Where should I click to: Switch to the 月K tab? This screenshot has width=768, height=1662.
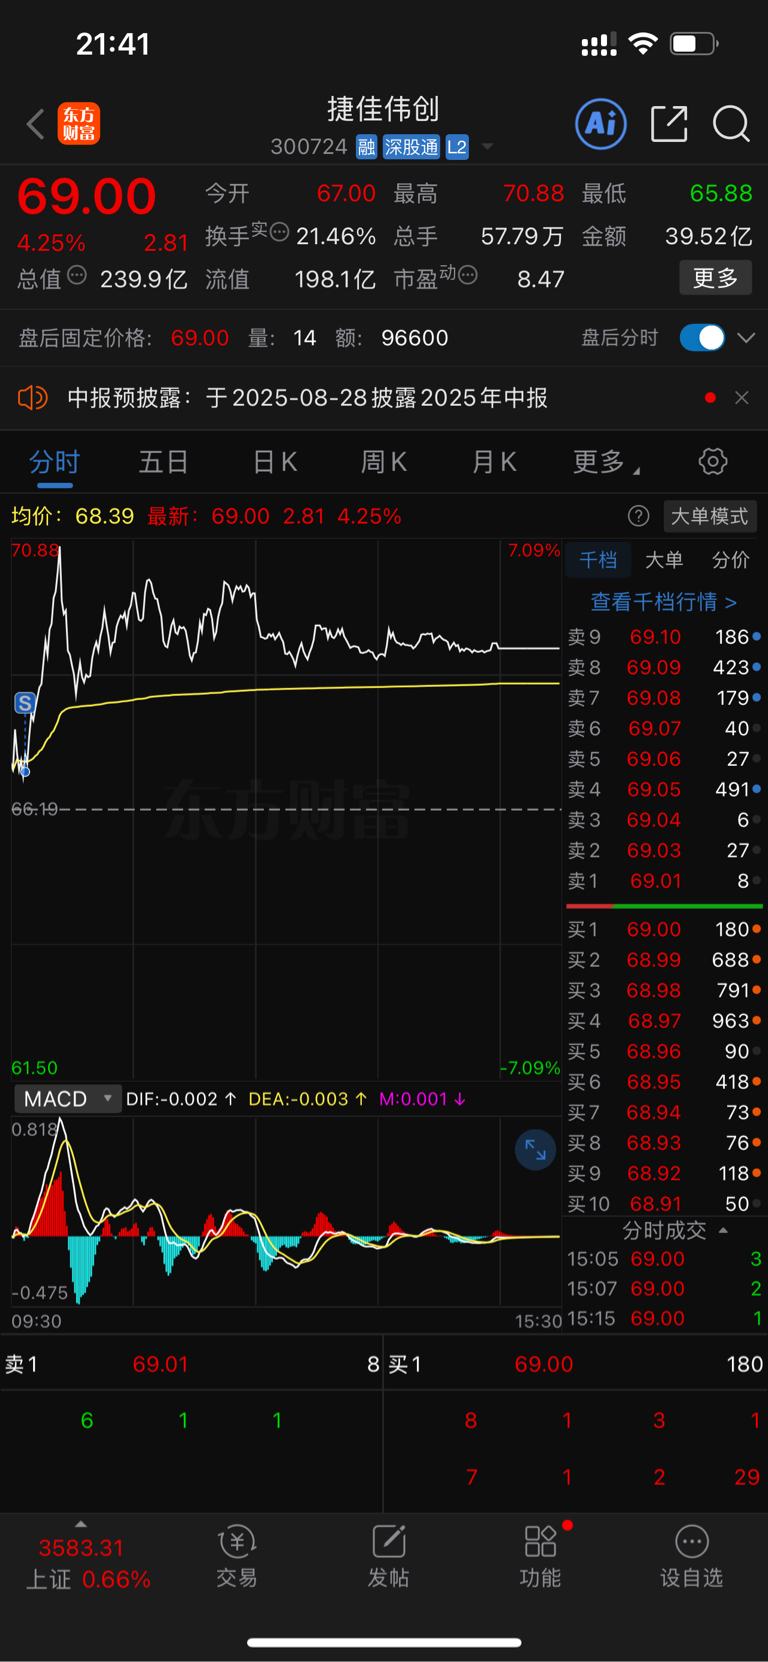tap(494, 462)
